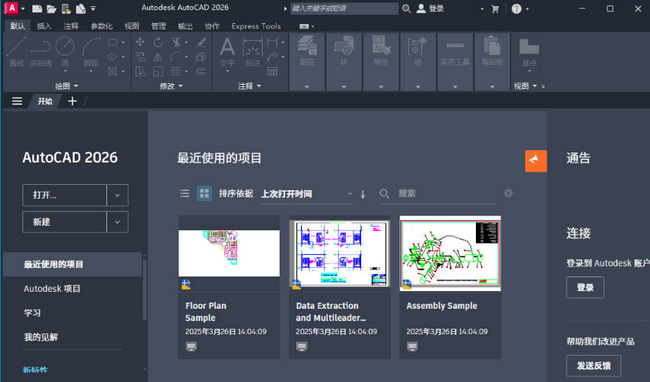This screenshot has width=650, height=382.
Task: Select the Scale tool icon
Action: click(x=158, y=71)
